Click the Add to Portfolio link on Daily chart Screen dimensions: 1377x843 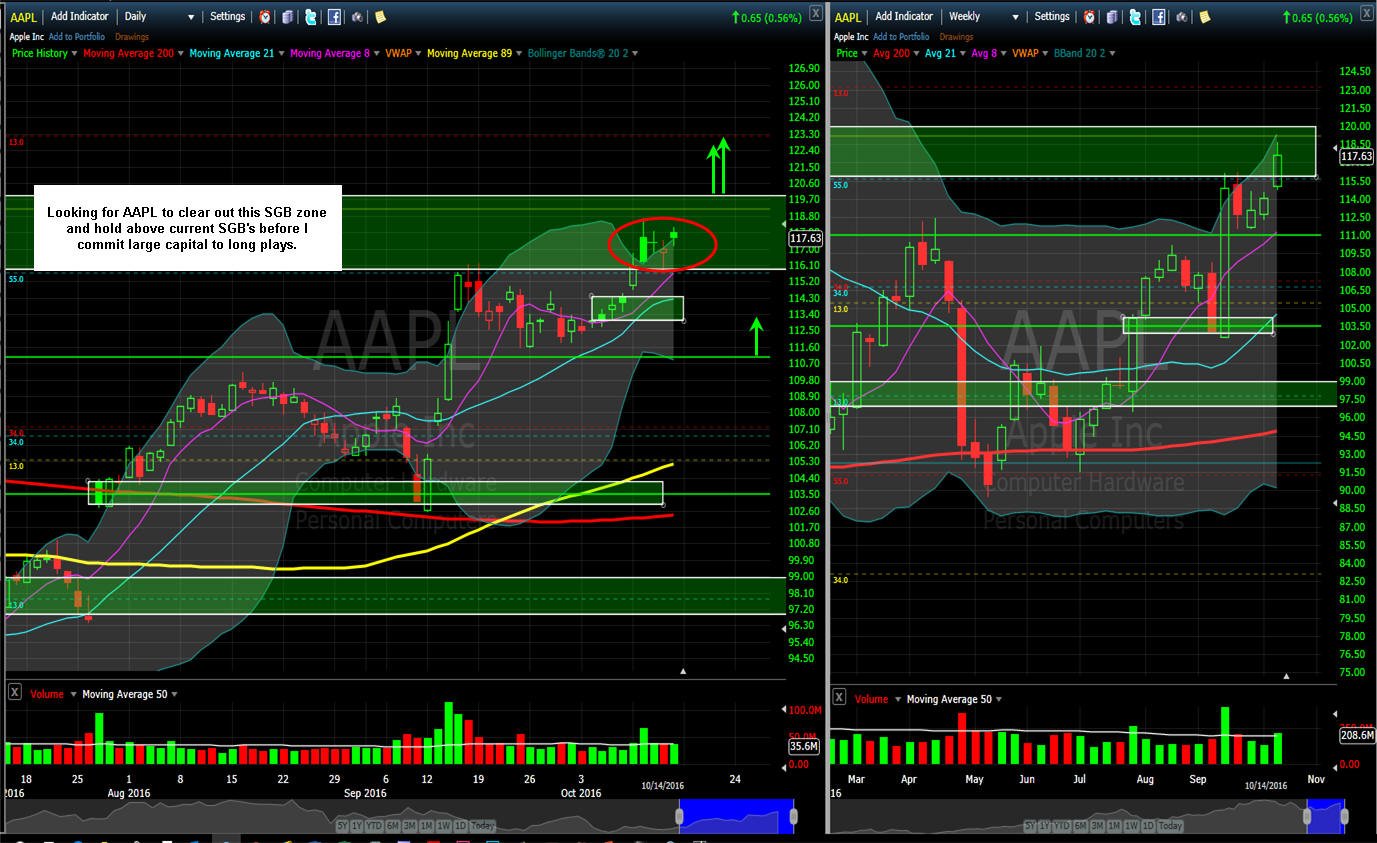point(76,37)
